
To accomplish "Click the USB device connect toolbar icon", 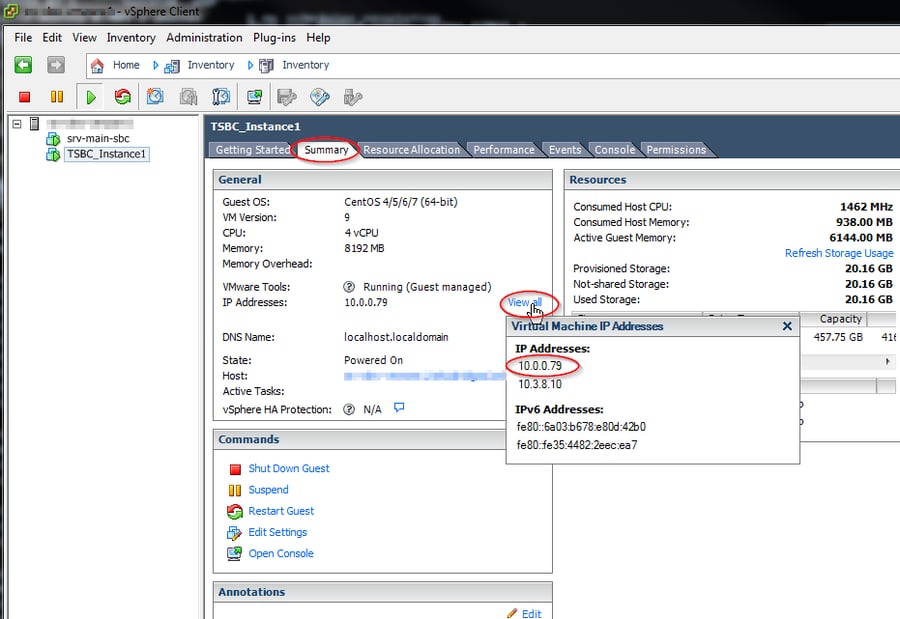I will [x=352, y=97].
